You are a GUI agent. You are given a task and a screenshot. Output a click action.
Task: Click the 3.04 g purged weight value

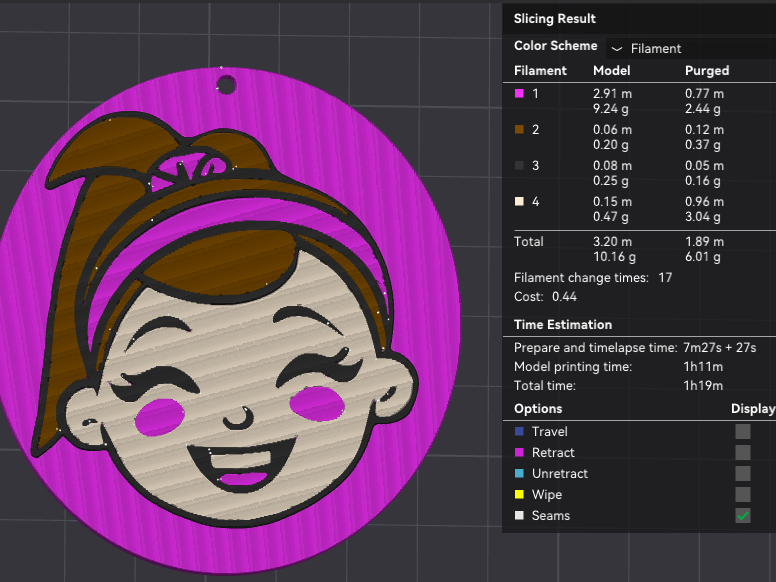703,217
